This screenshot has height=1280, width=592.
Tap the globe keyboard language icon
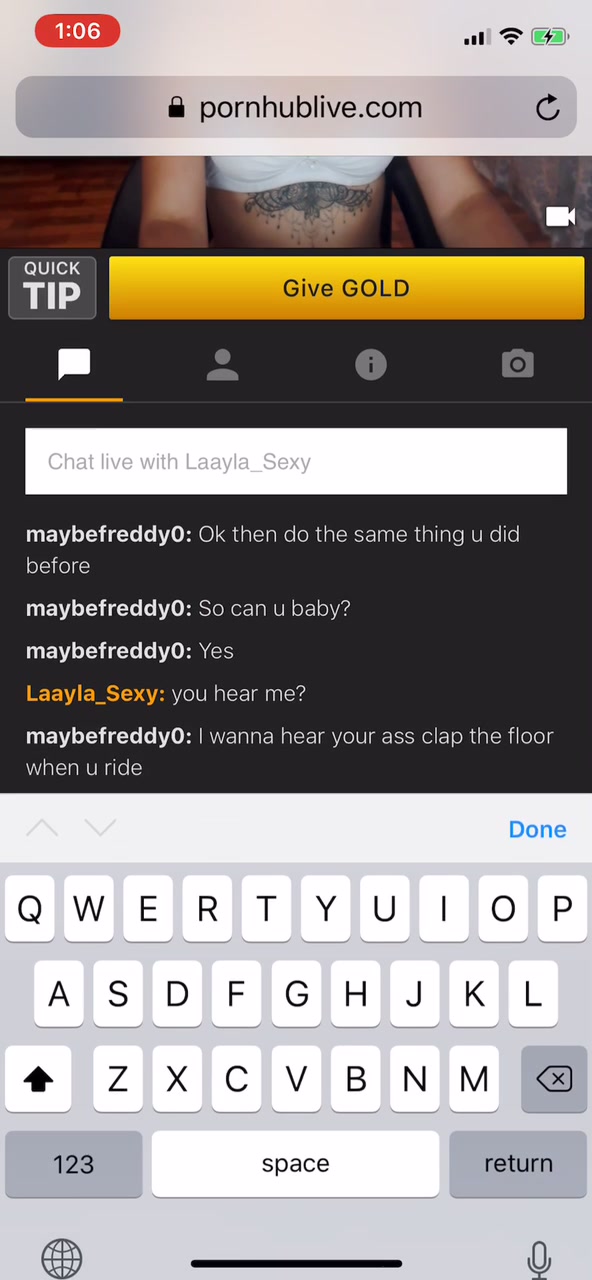[61, 1259]
